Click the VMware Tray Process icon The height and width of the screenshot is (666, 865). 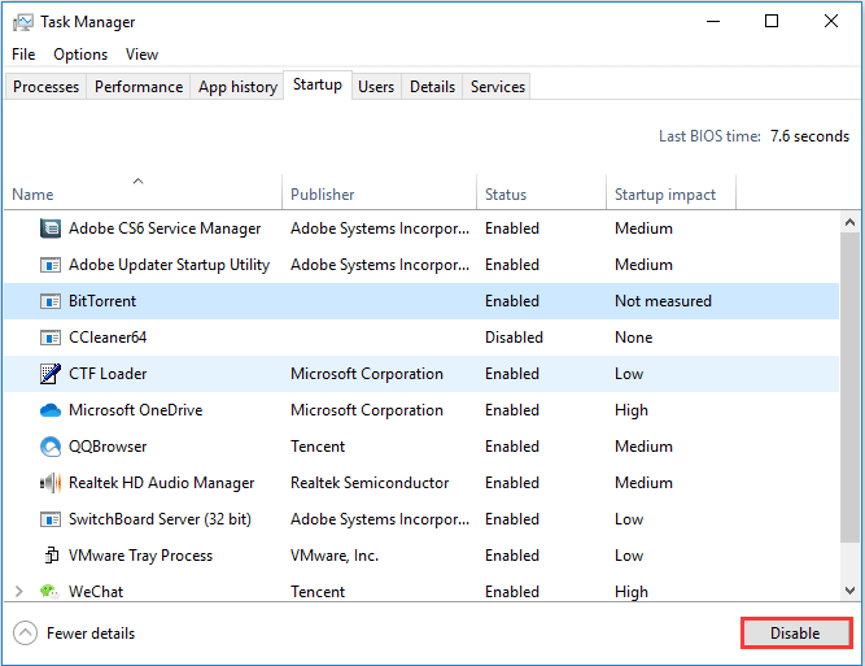tap(51, 555)
